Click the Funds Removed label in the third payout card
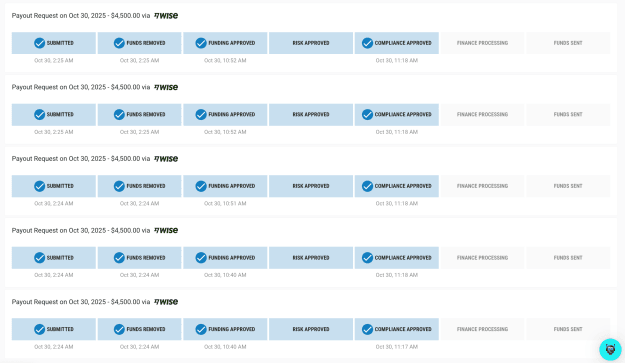This screenshot has width=625, height=363. (146, 186)
